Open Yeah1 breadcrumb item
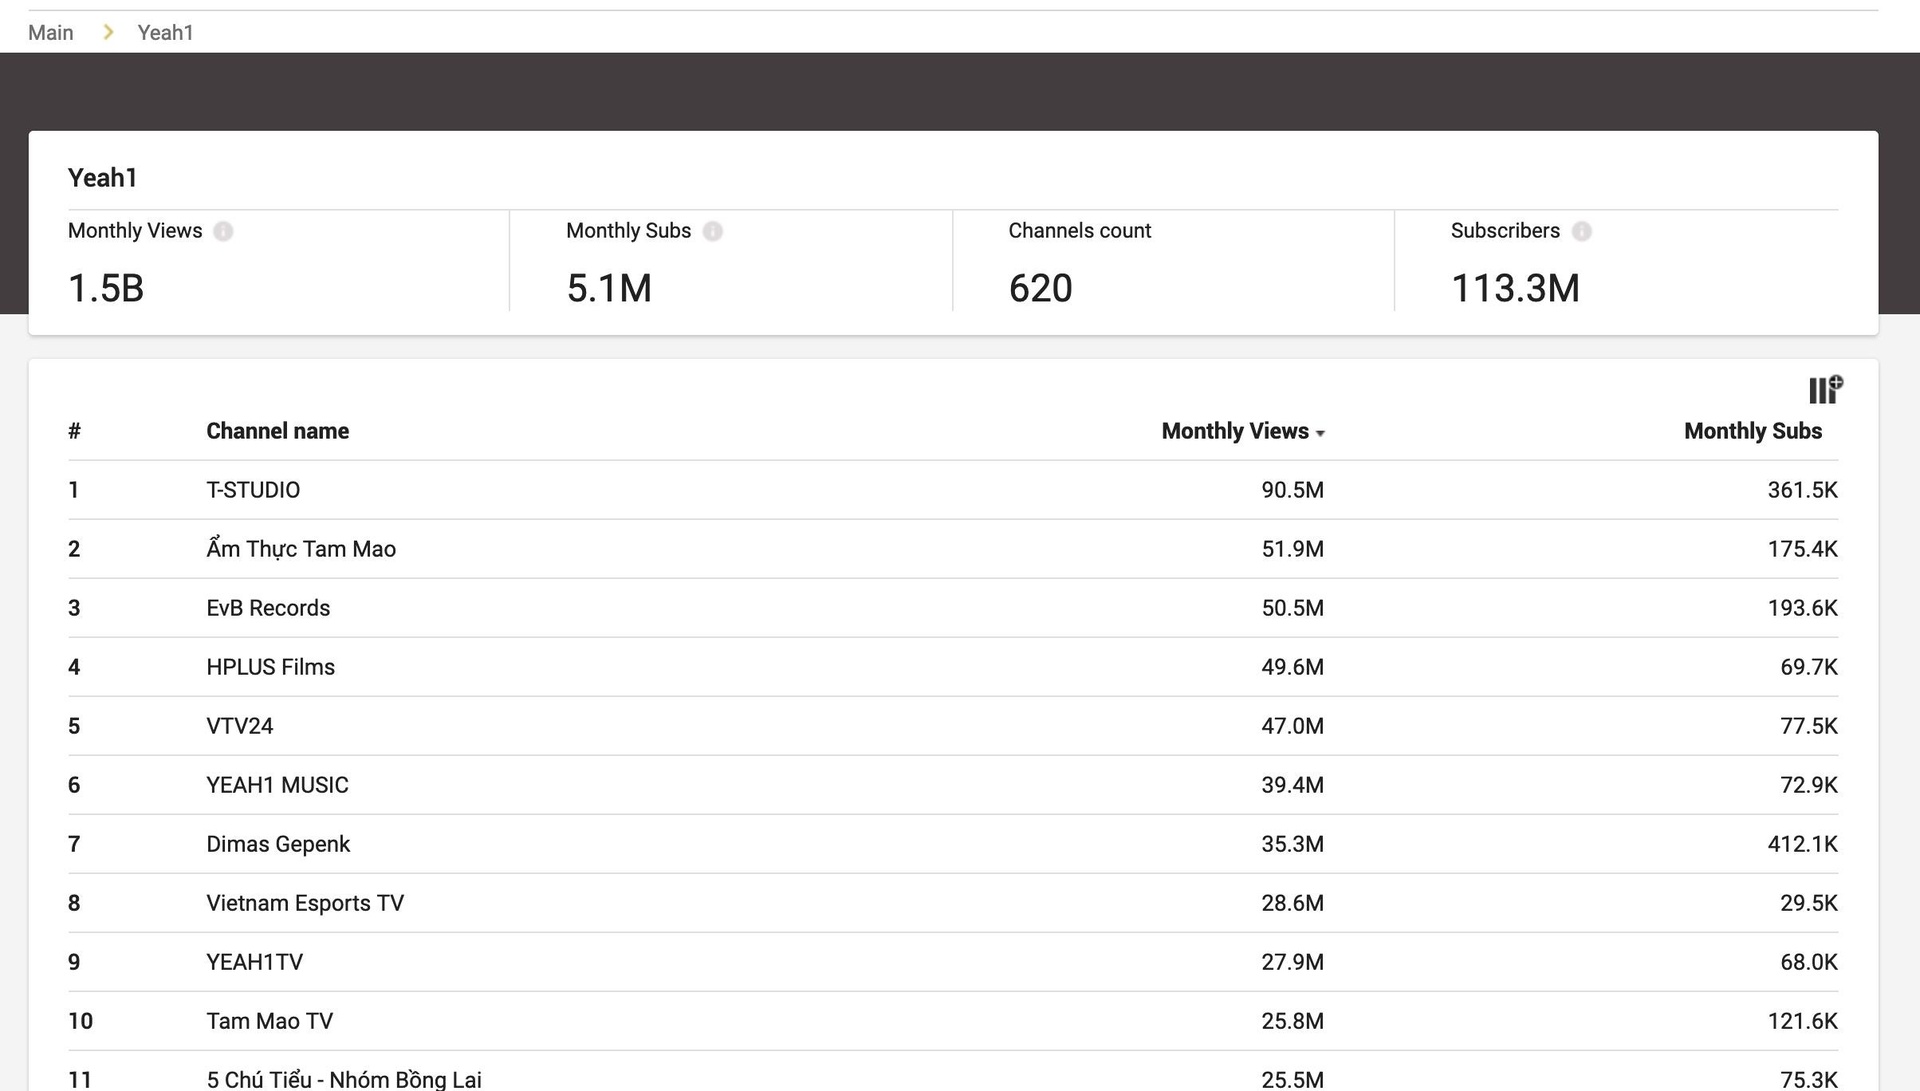Screen dimensions: 1920x1091 pyautogui.click(x=165, y=32)
